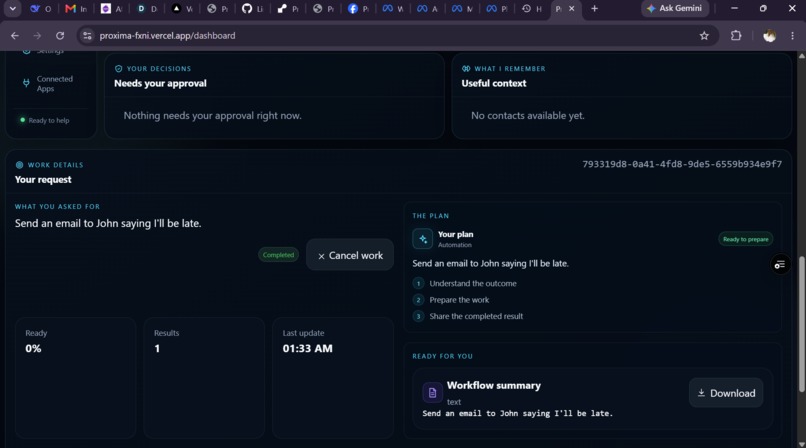Image resolution: width=806 pixels, height=448 pixels.
Task: Click the Your Decisions shield icon
Action: point(119,68)
